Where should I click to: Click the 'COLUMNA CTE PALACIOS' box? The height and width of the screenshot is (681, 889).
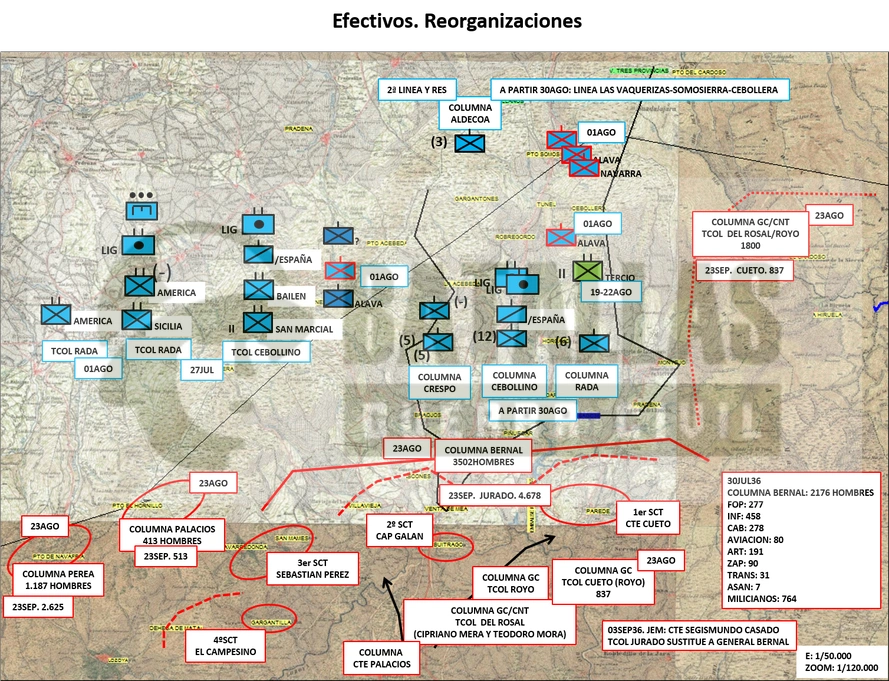point(381,658)
